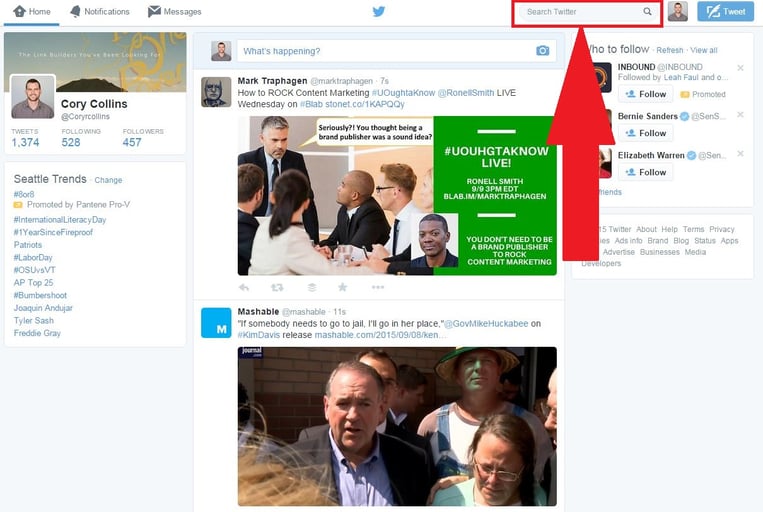Open the #1YearSinceFireproof trend

click(x=53, y=232)
